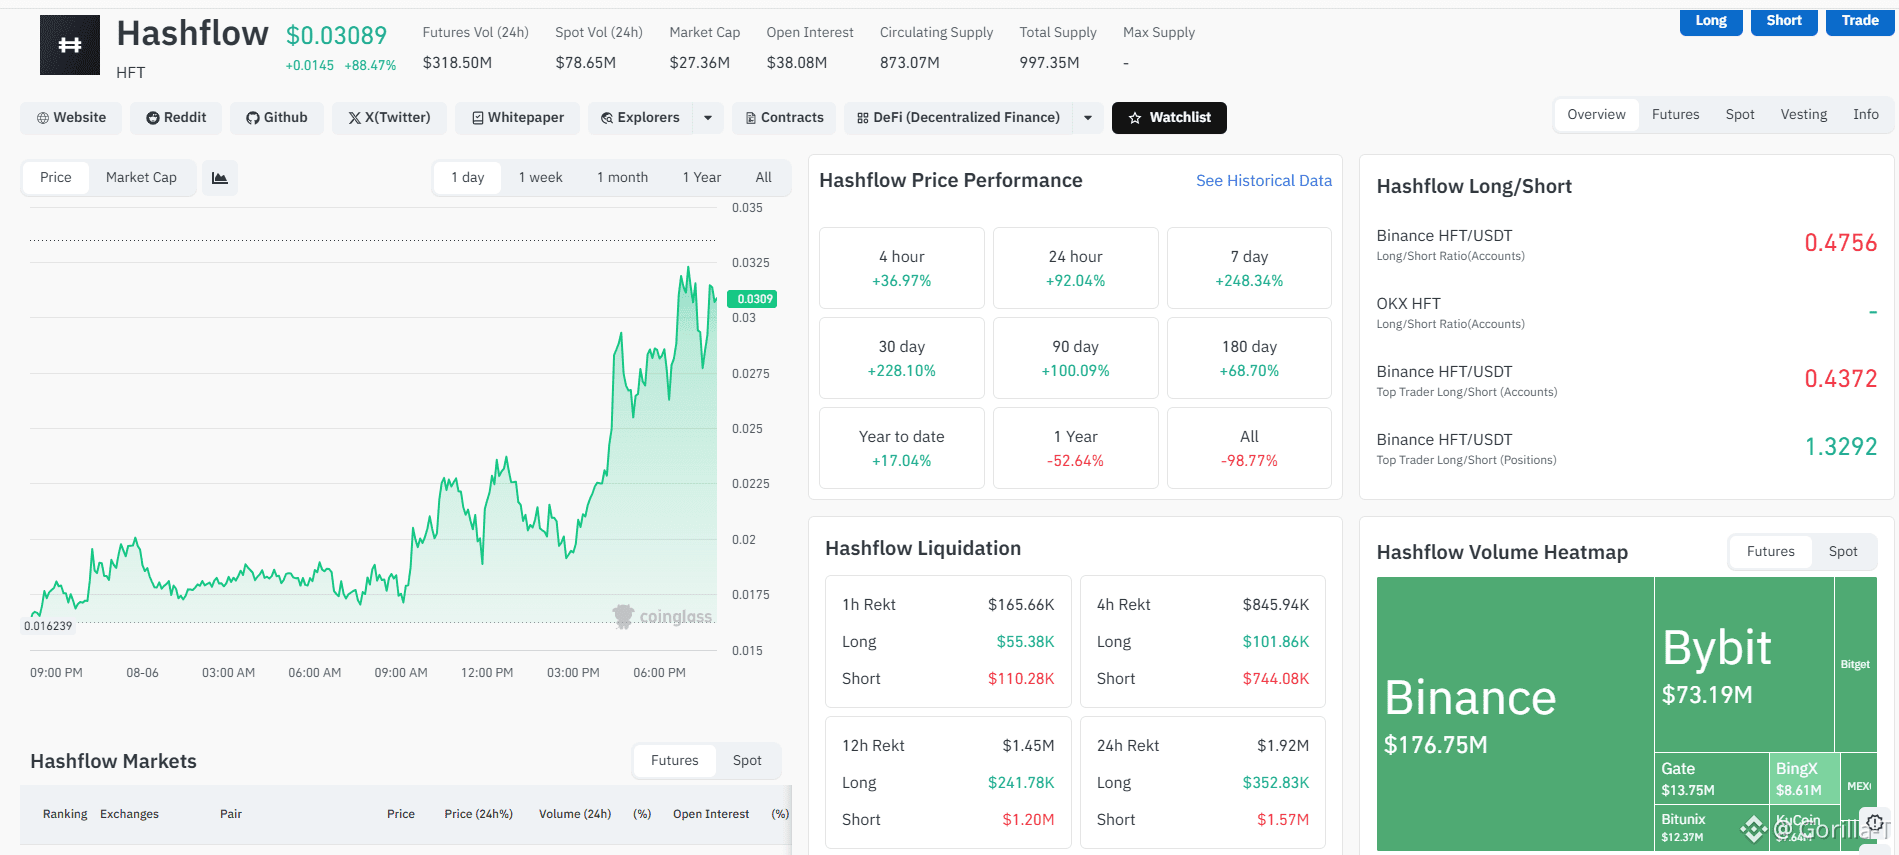Switch to the Overview tab
The image size is (1899, 855).
[1596, 115]
